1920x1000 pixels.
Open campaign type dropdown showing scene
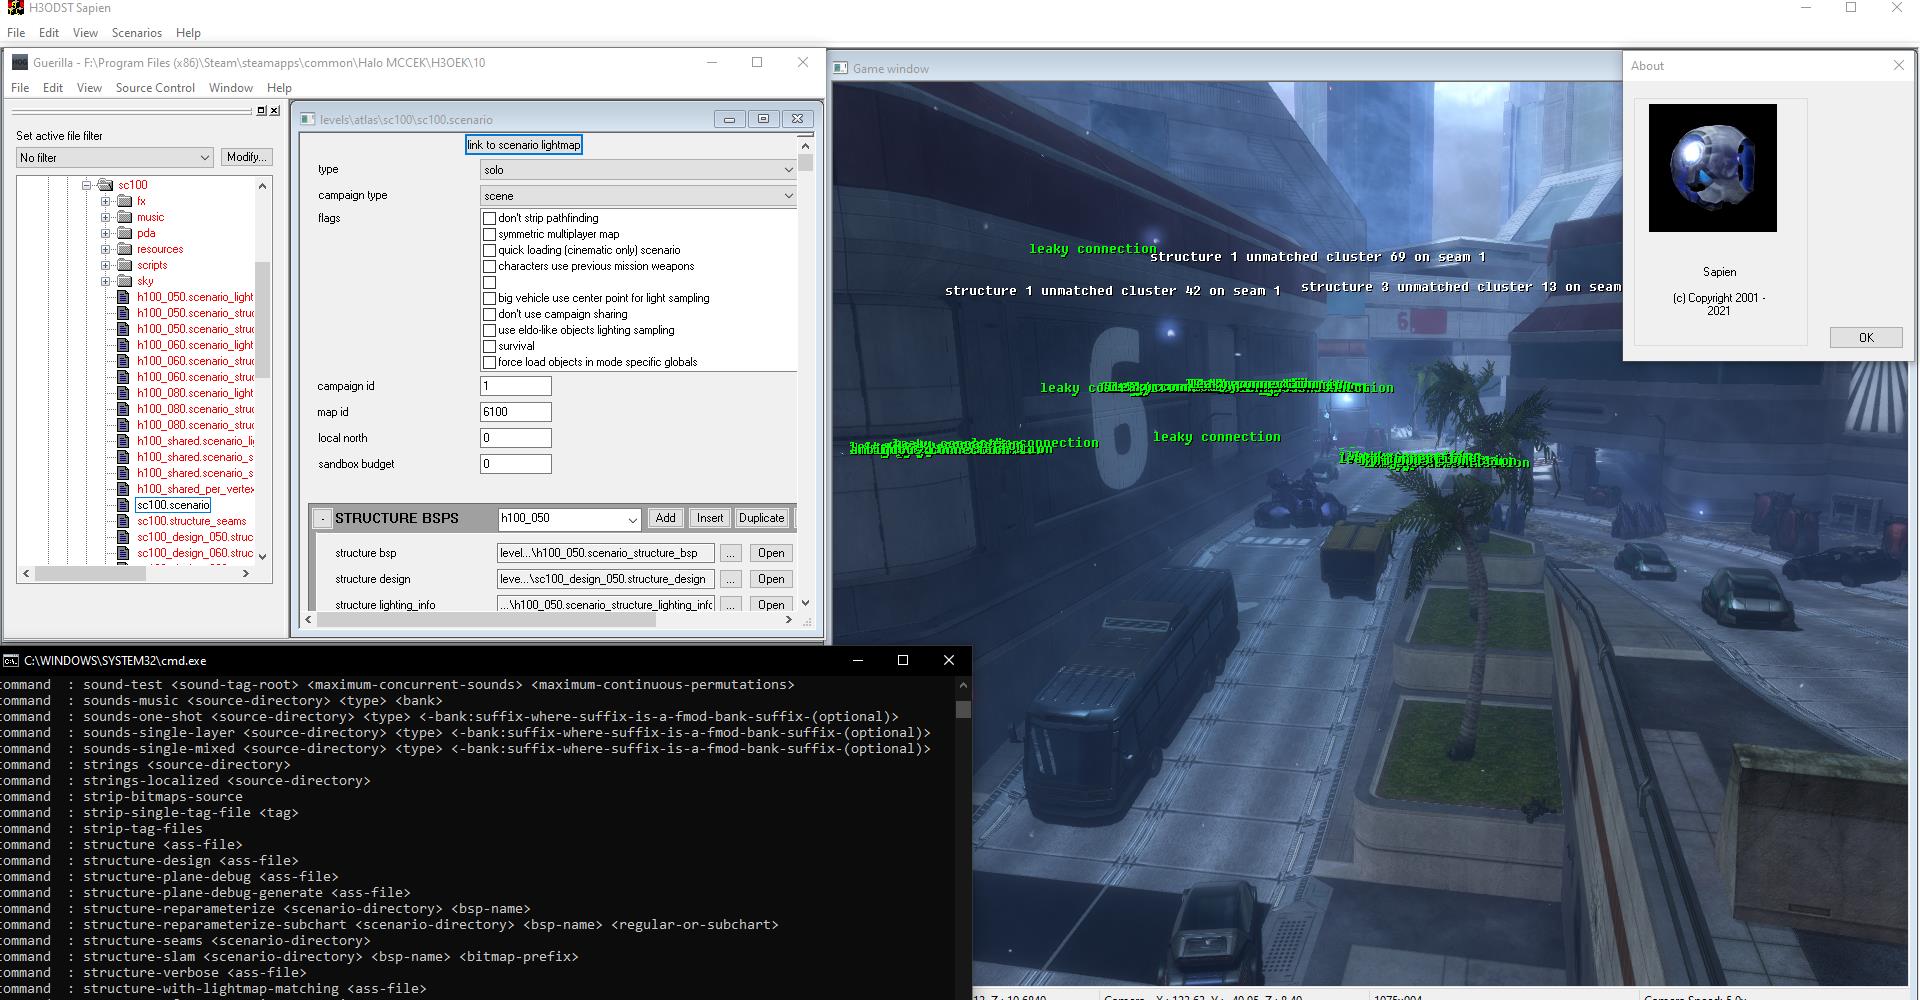638,196
